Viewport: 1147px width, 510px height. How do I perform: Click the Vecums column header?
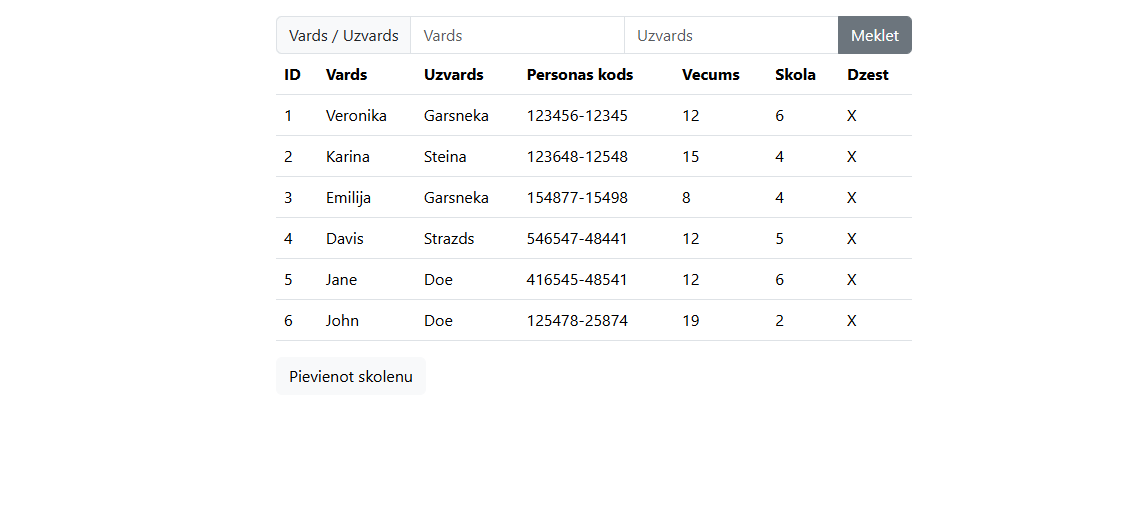point(710,75)
